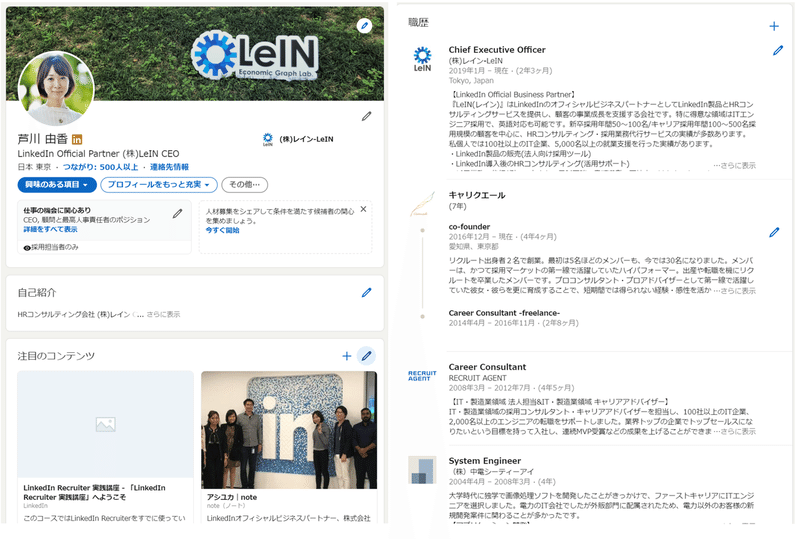Click the キャリクエール feather logo

(x=422, y=204)
